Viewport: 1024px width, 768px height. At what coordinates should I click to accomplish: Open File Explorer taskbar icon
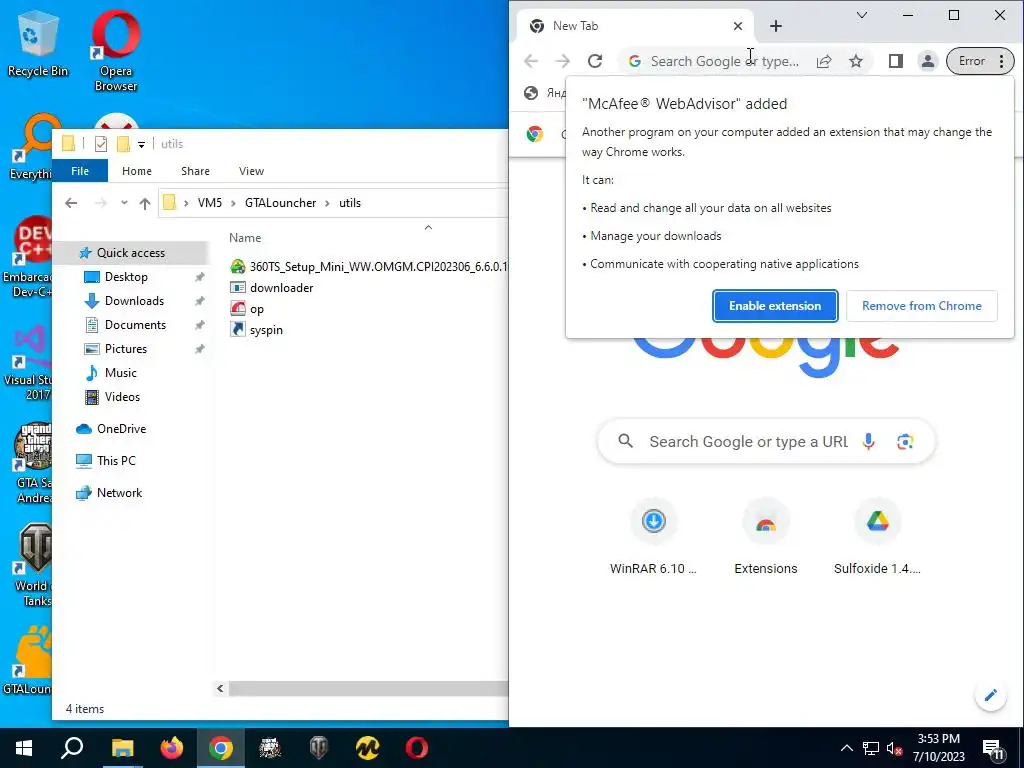pyautogui.click(x=122, y=748)
